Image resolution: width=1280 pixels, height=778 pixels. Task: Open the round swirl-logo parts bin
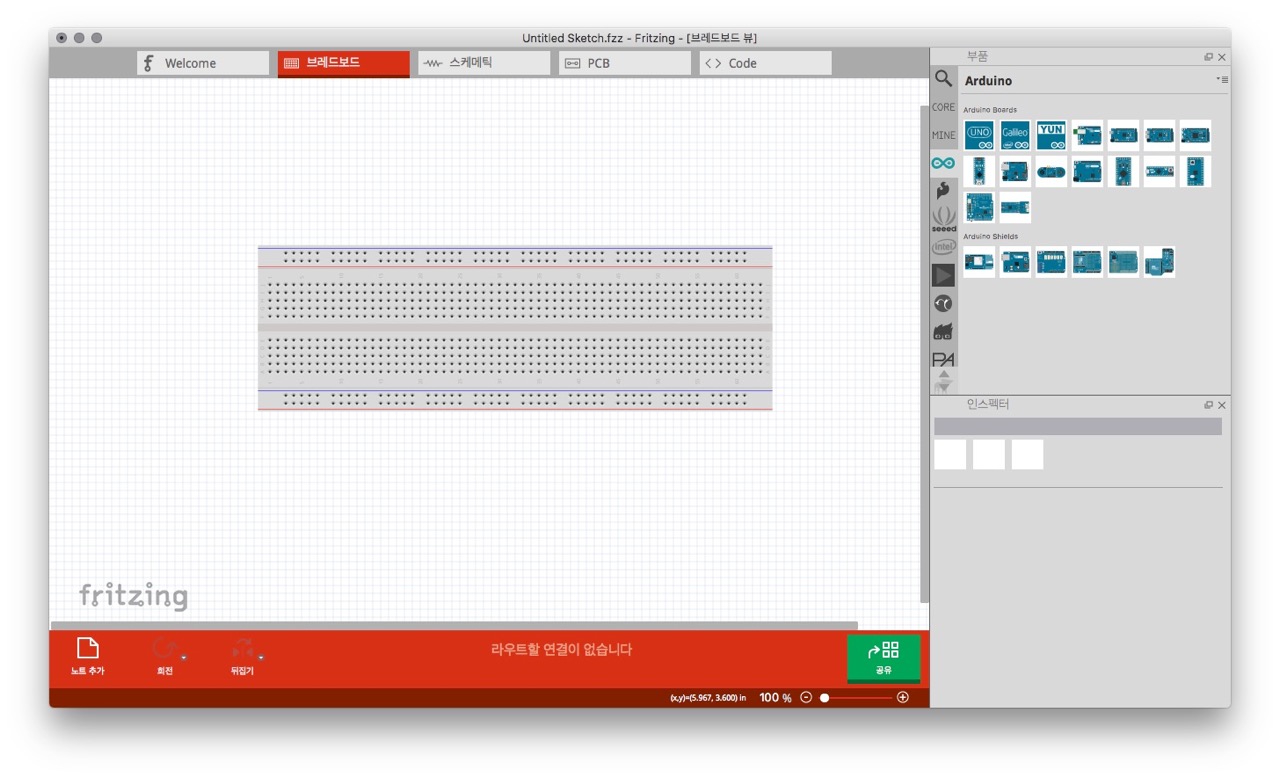(x=943, y=303)
